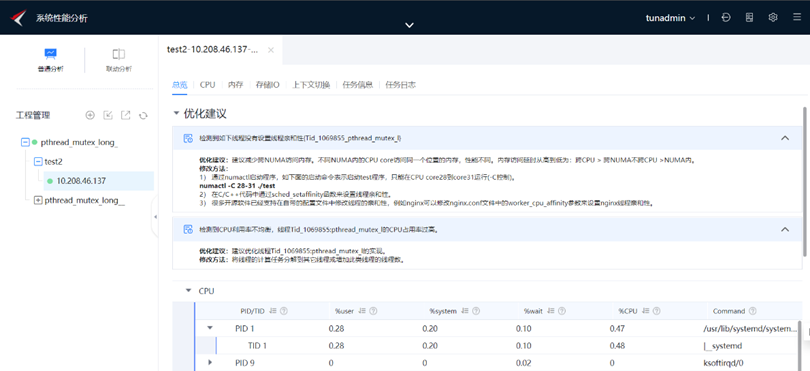Show help for %wait column
Image resolution: width=810 pixels, height=371 pixels.
click(562, 311)
